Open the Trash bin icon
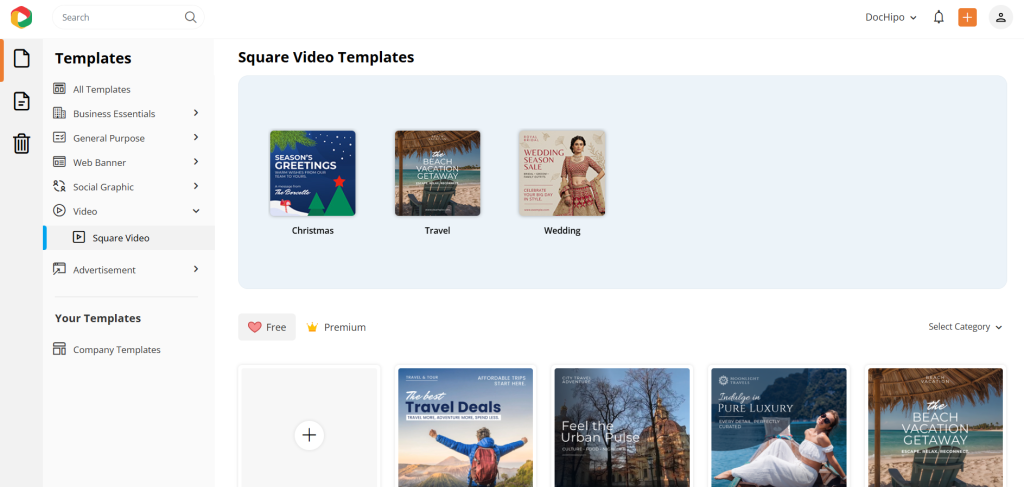 coord(22,143)
